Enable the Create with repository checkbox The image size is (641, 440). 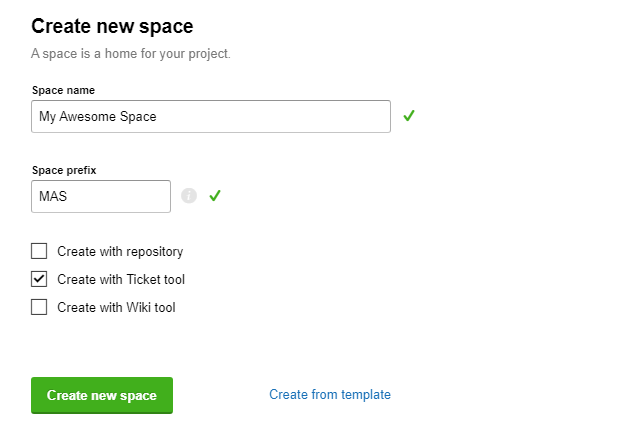(39, 252)
